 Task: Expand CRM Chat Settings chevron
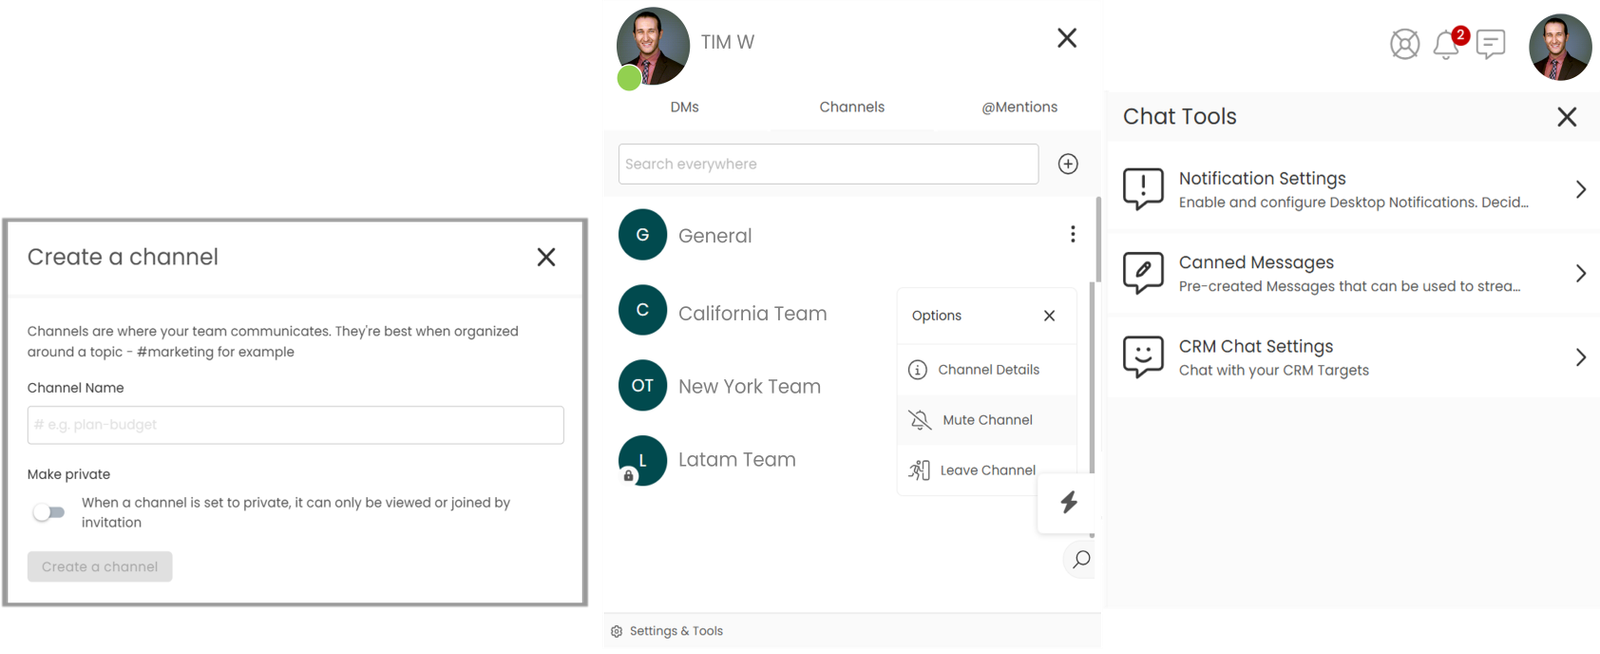(x=1580, y=357)
